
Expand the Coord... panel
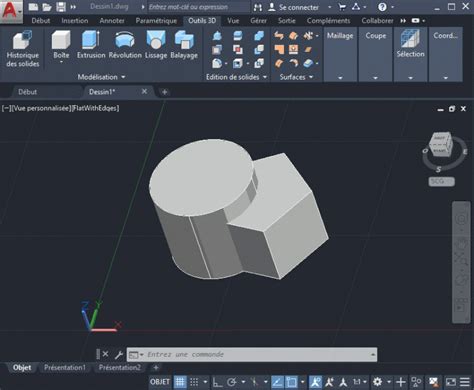coord(446,78)
